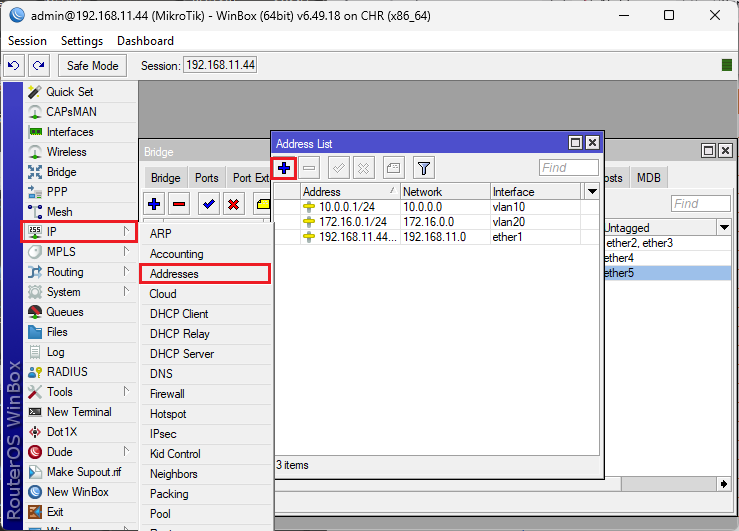739x531 pixels.
Task: Click the red minus in Bridge window
Action: pos(179,204)
